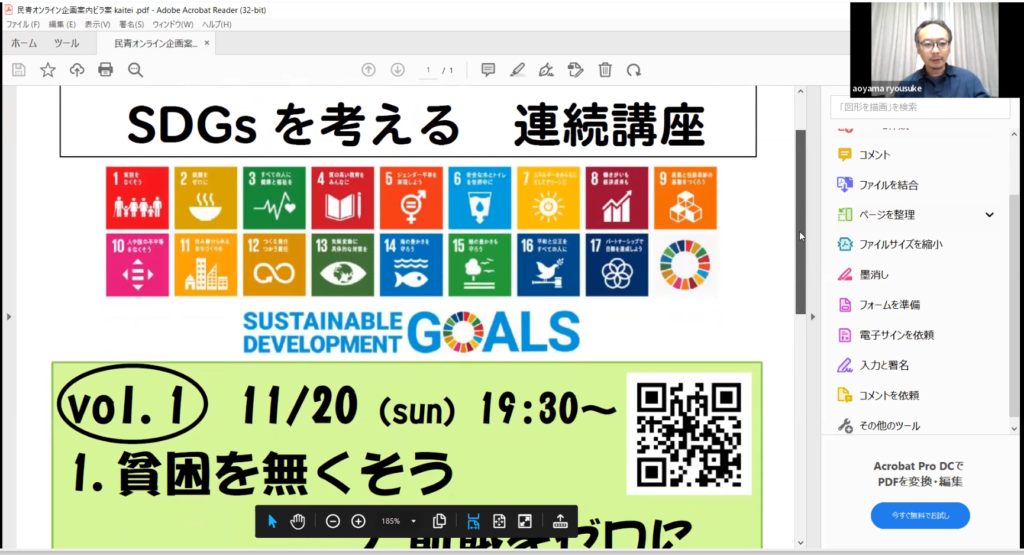Click the upload to cloud icon
Viewport: 1024px width, 555px height.
click(x=76, y=70)
